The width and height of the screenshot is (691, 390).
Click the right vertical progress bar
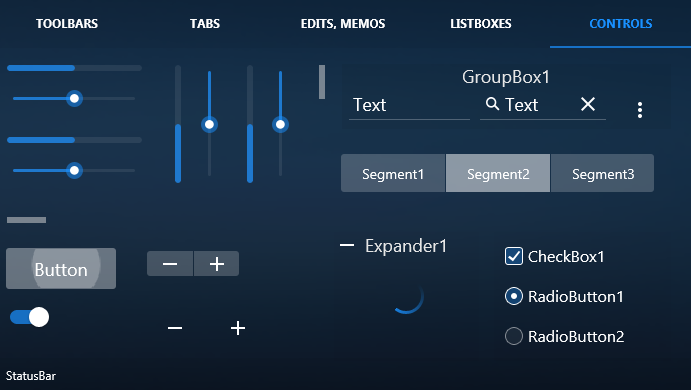(x=250, y=124)
